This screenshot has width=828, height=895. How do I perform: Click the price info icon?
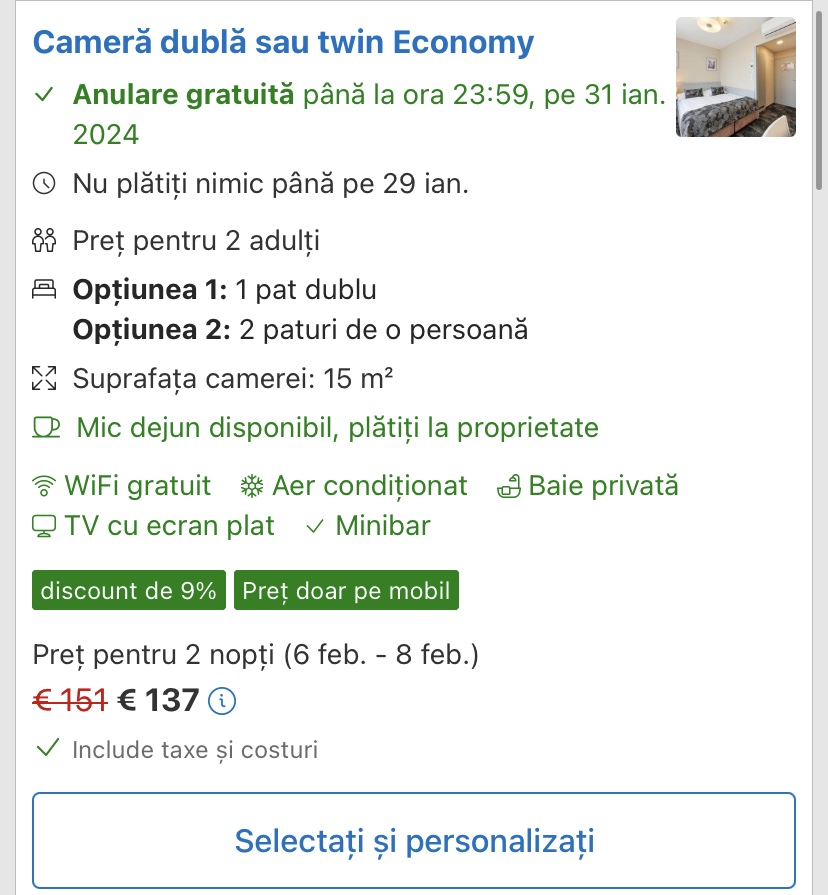click(x=222, y=701)
